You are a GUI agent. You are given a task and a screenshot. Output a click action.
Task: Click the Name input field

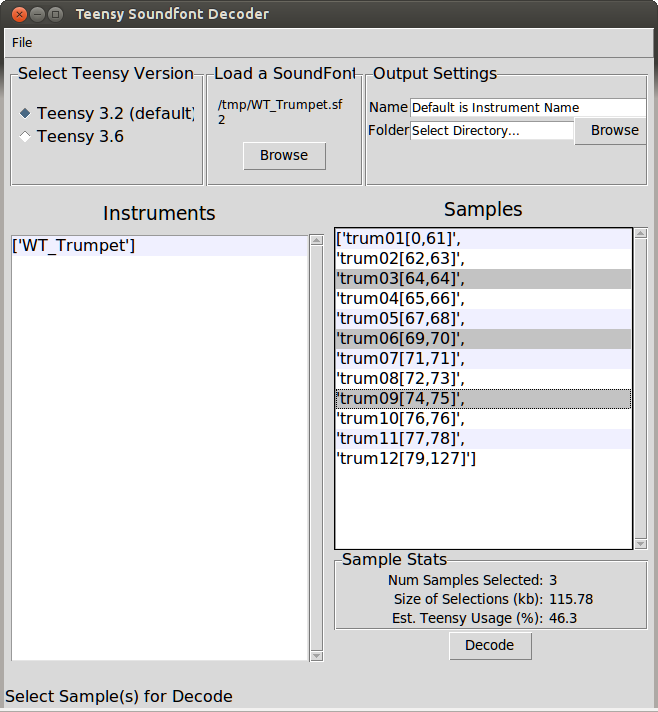click(x=528, y=108)
